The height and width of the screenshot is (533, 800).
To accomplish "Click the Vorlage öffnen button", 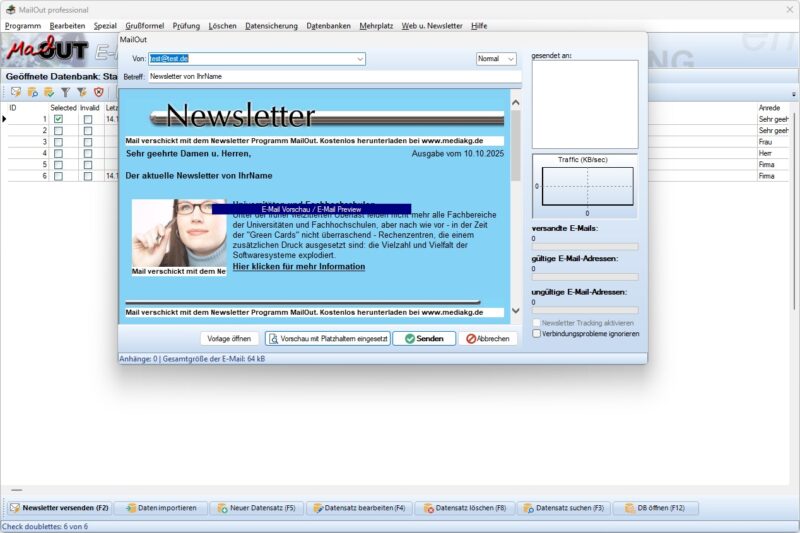I will [229, 339].
